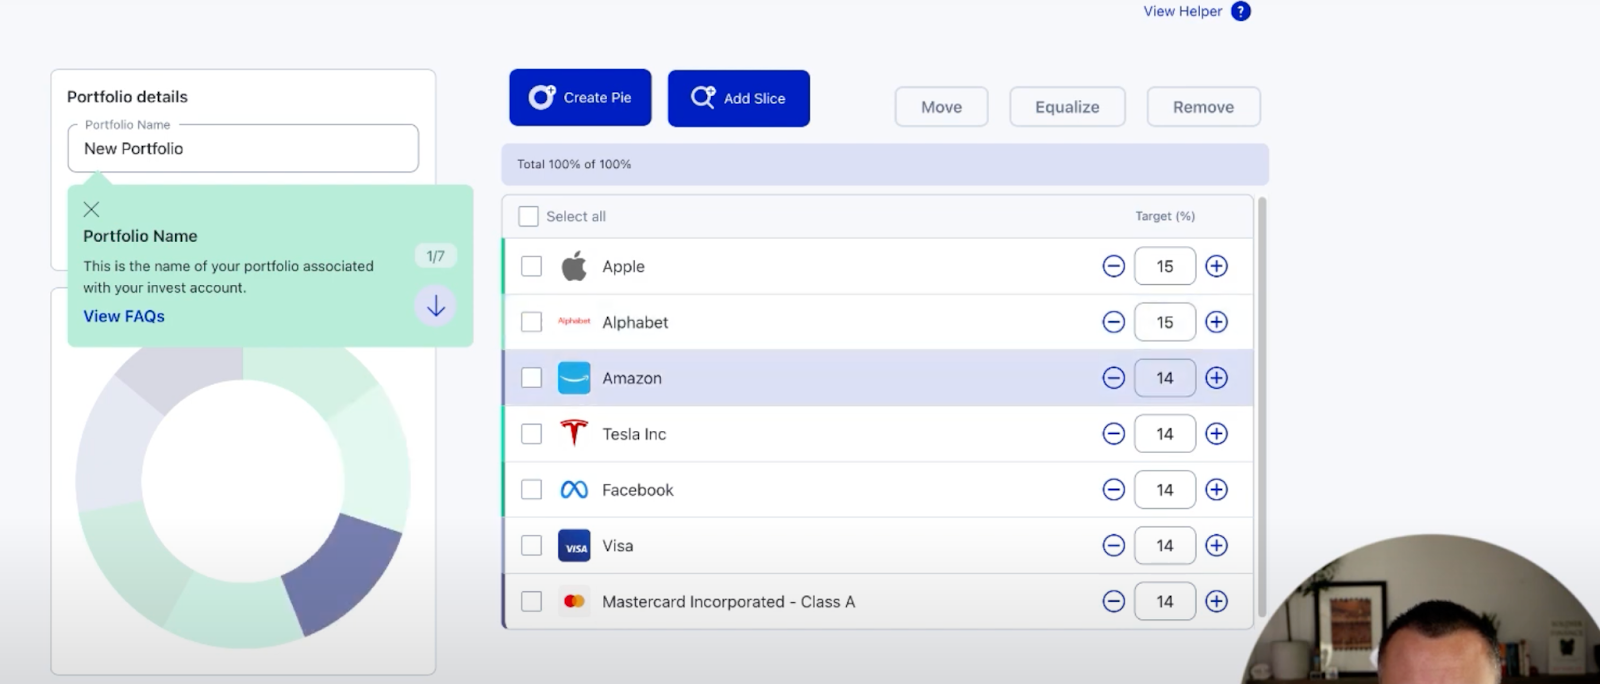Viewport: 1600px width, 684px height.
Task: Increase Alphabet target percentage
Action: (x=1216, y=322)
